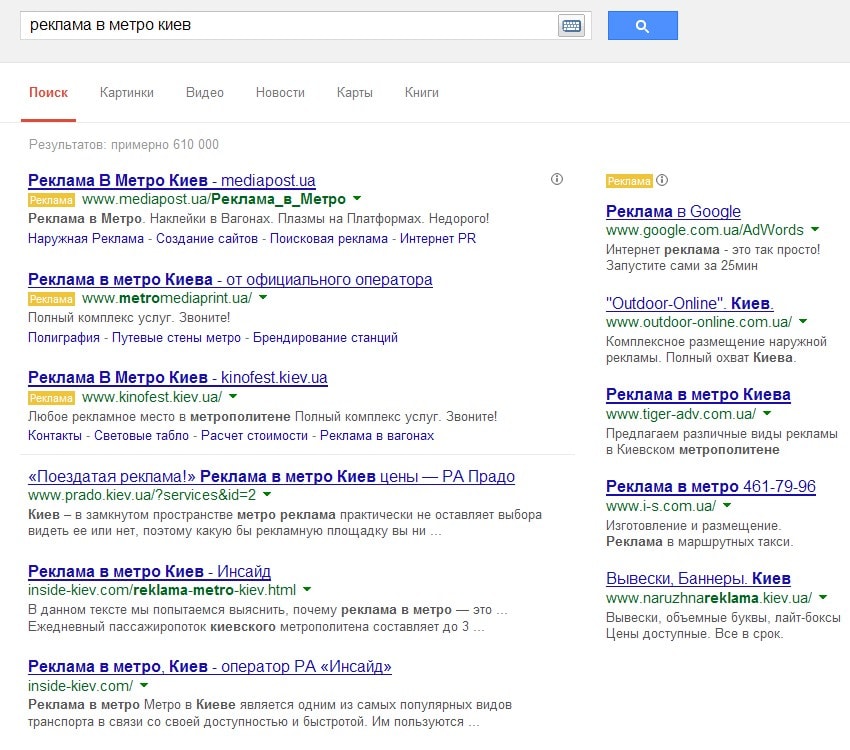Open 'Реклама В Метро Киев - mediapost.ua' result
Image resolution: width=850 pixels, height=750 pixels.
coord(172,180)
